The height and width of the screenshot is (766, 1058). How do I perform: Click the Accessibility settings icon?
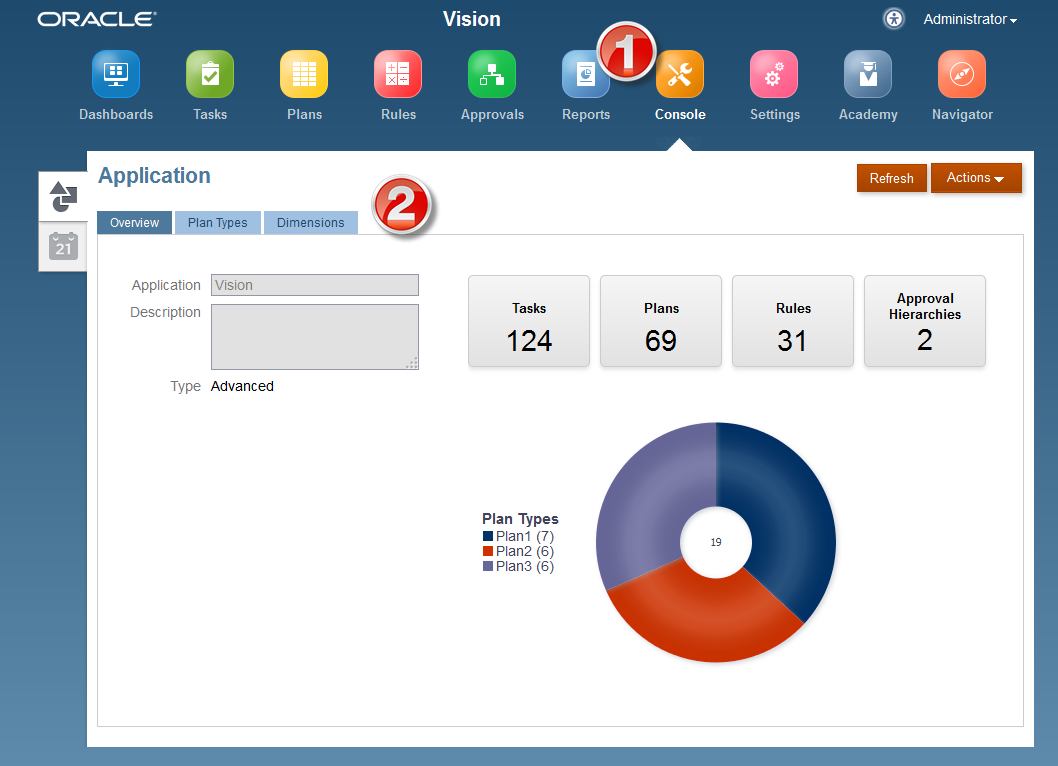point(894,19)
